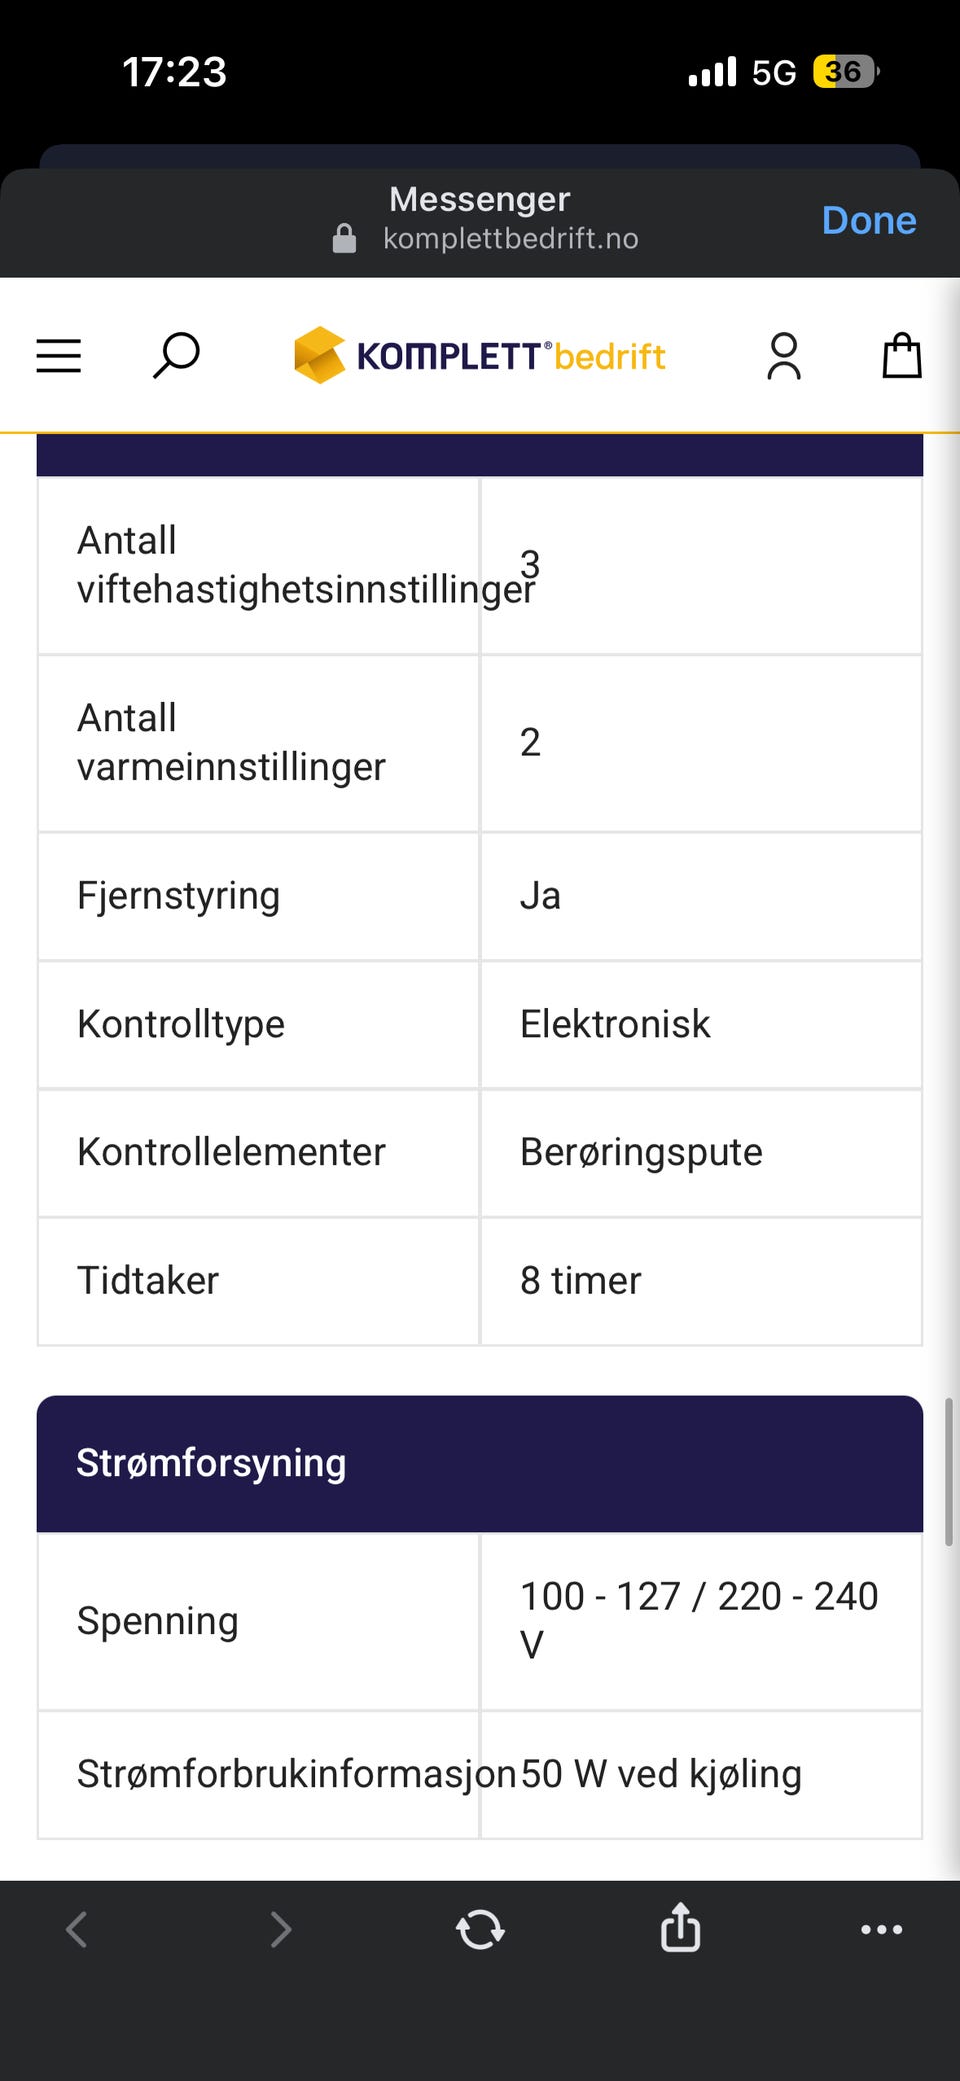
Task: Tap the komplettbedrift.no address text
Action: coord(511,239)
